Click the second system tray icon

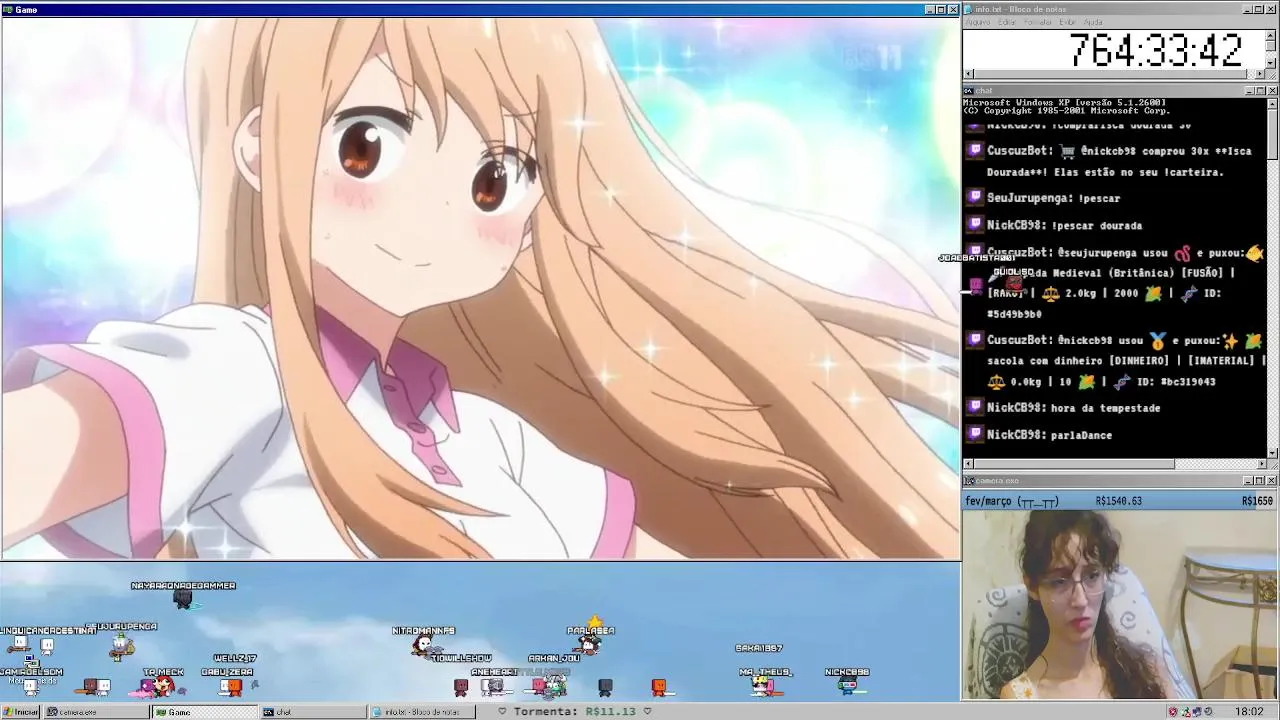pos(1186,712)
